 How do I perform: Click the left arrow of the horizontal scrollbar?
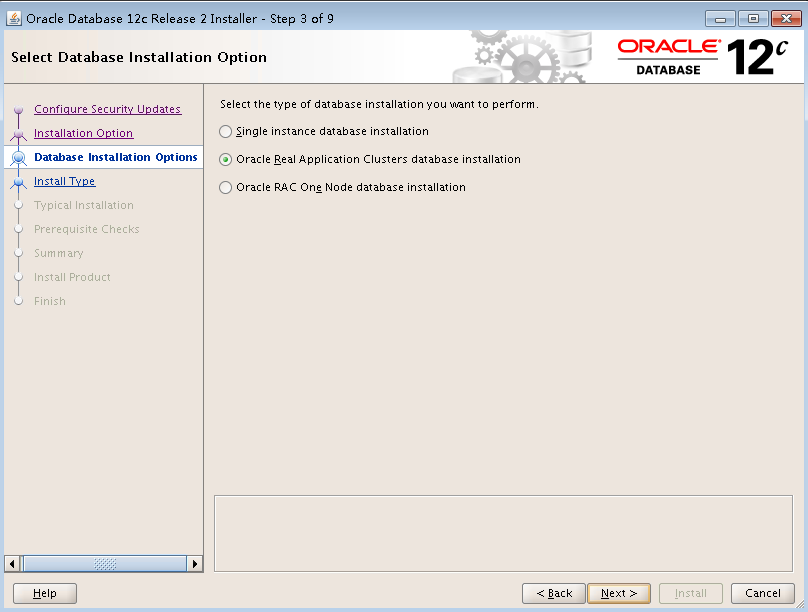[x=9, y=564]
